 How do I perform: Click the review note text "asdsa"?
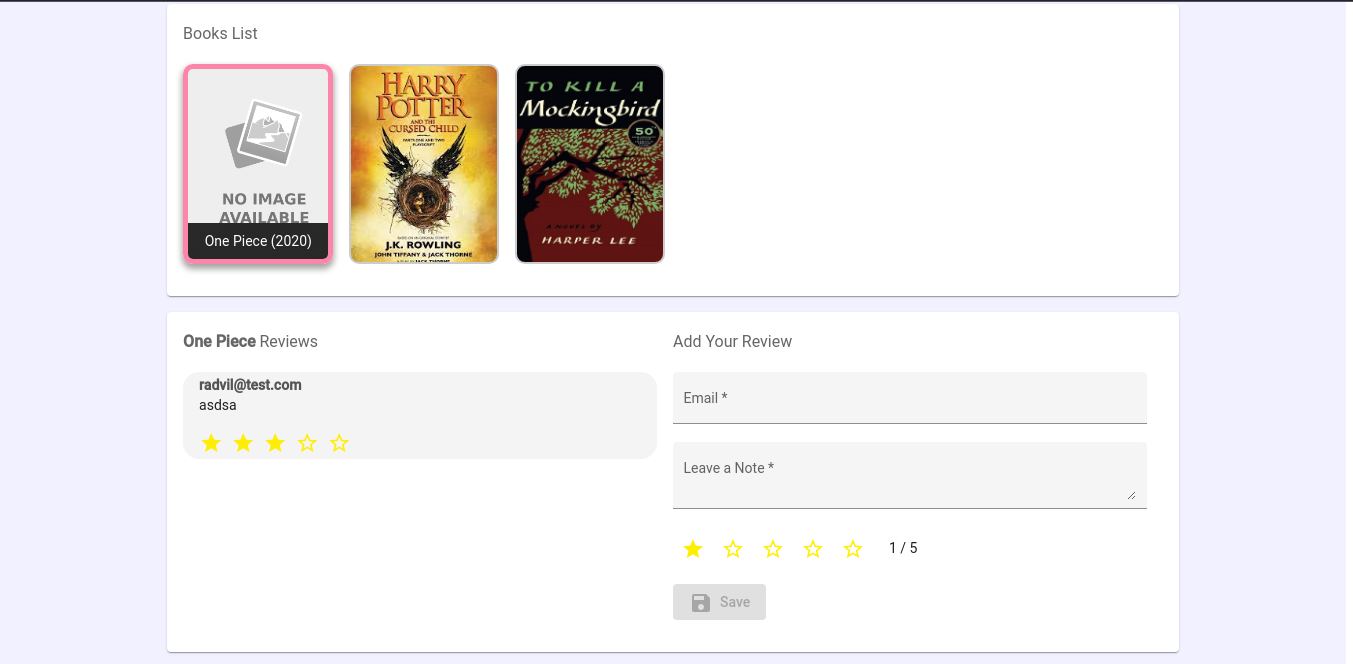(218, 406)
